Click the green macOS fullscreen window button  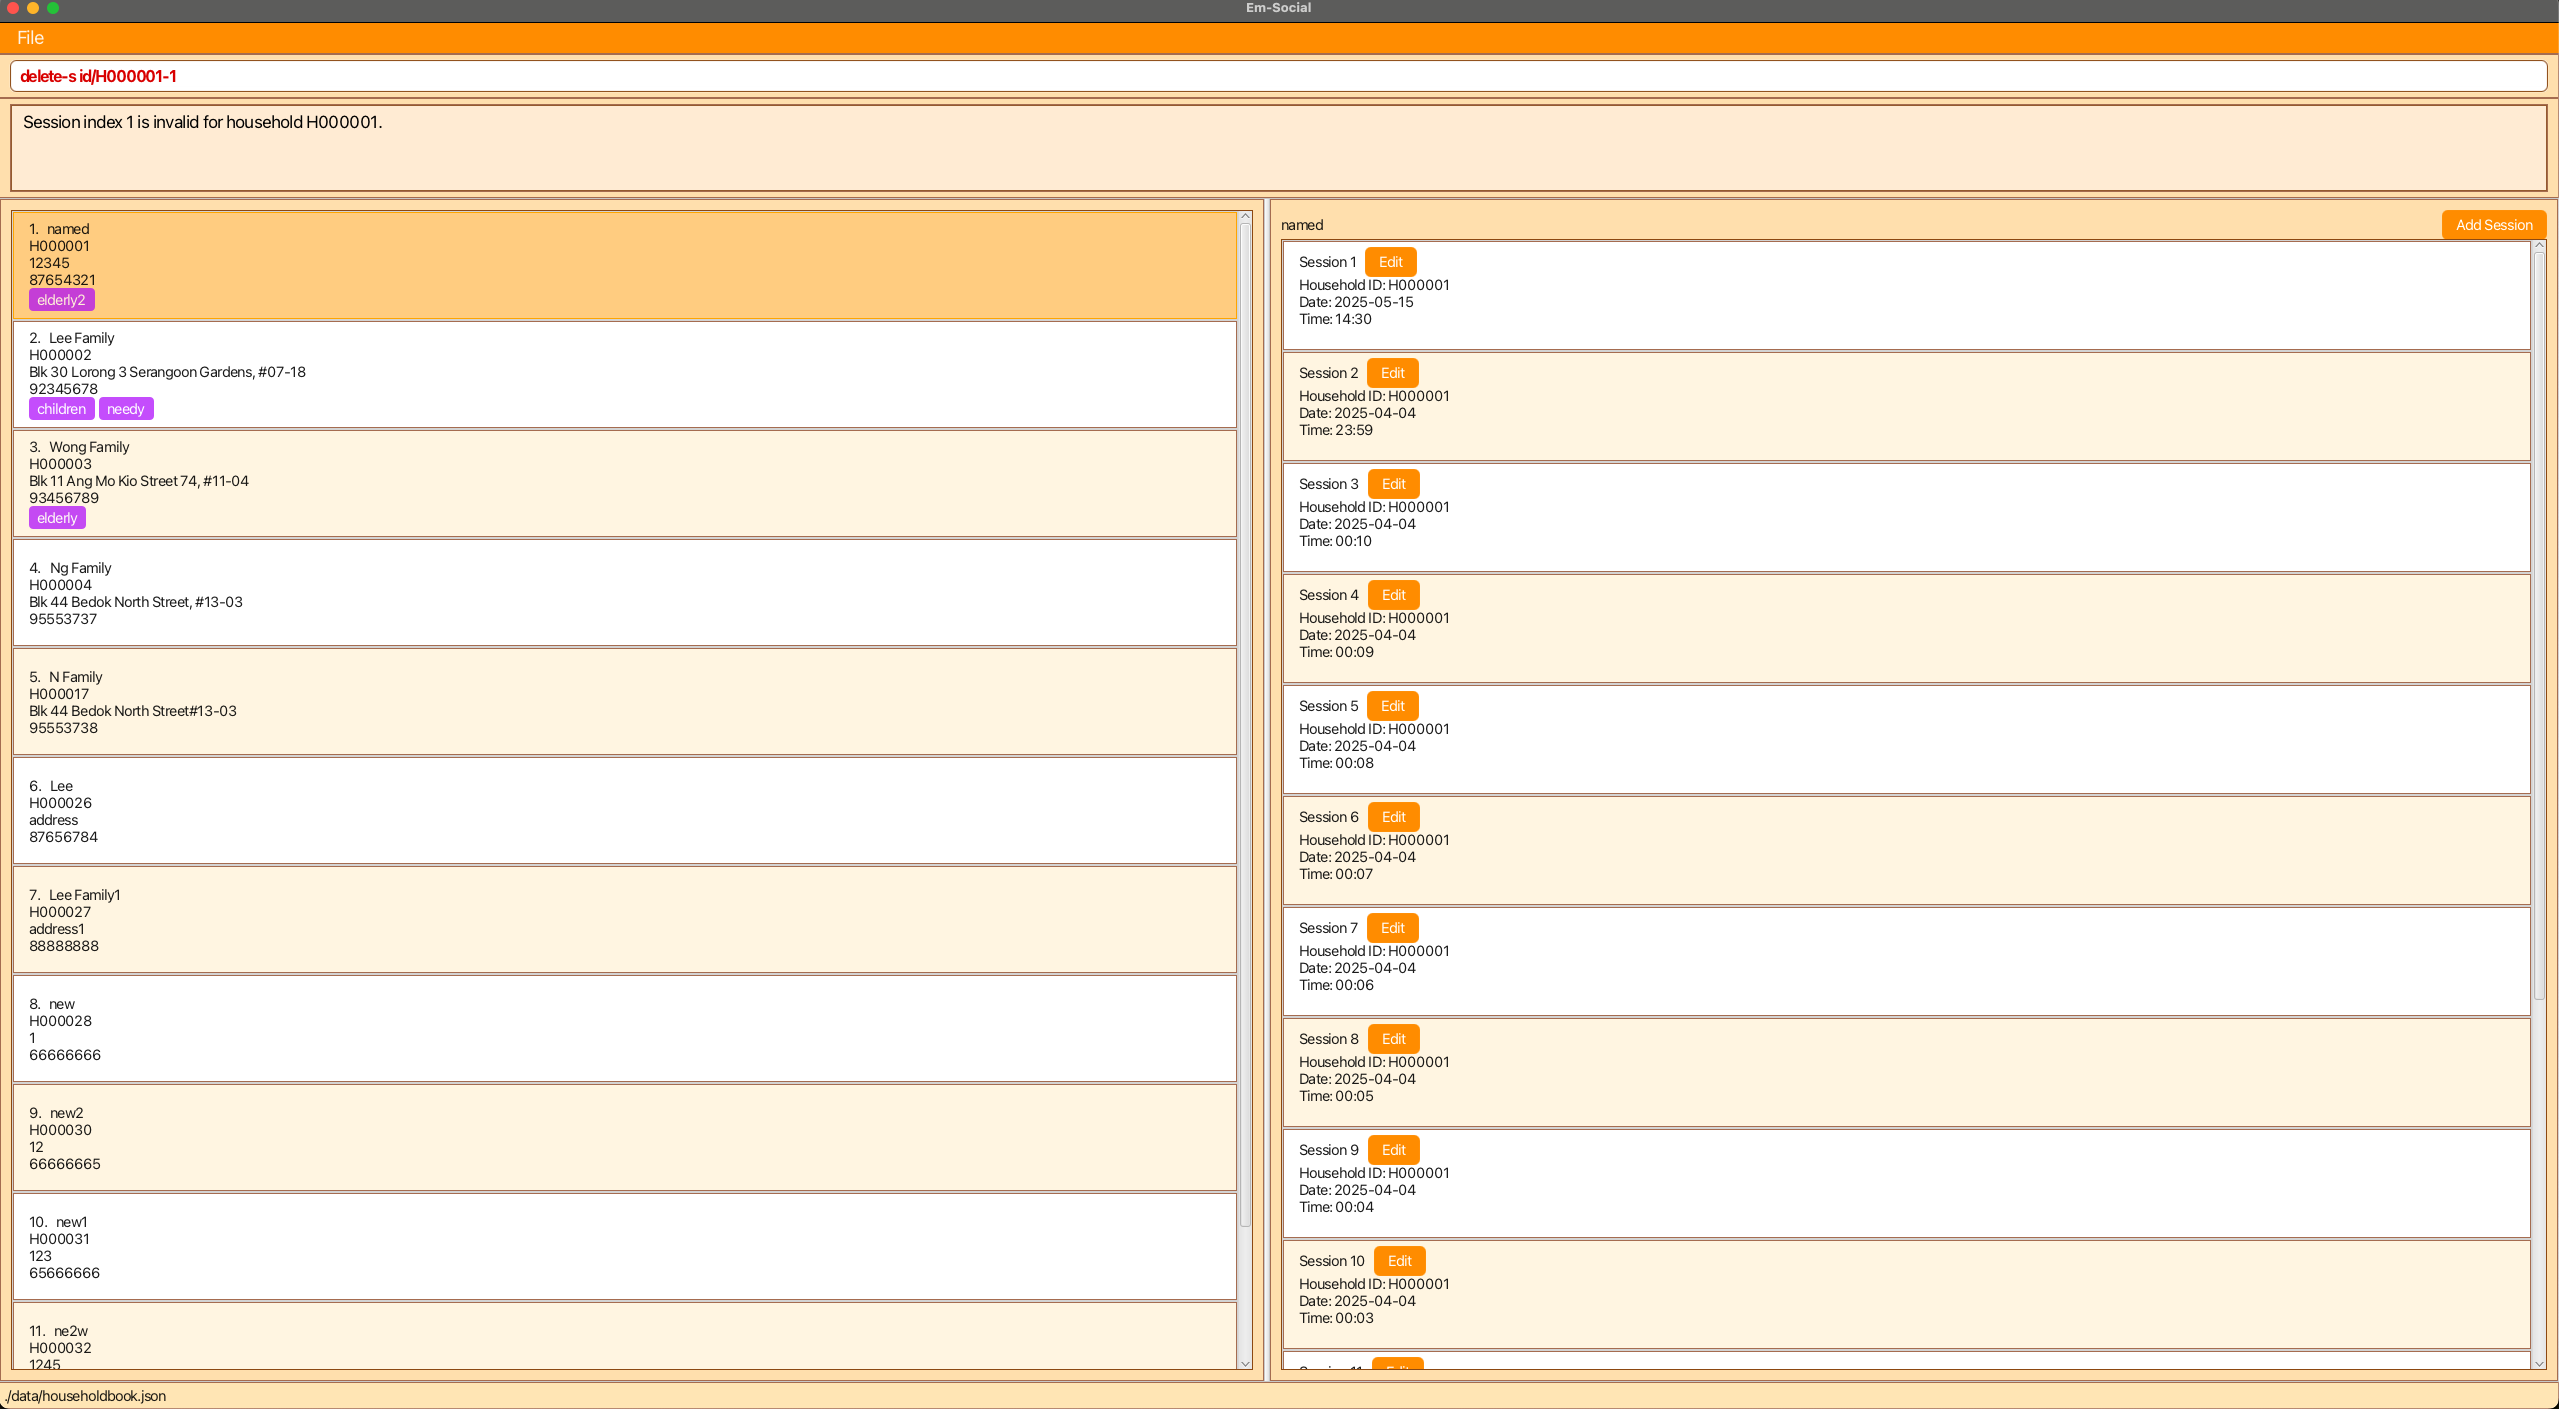(53, 8)
